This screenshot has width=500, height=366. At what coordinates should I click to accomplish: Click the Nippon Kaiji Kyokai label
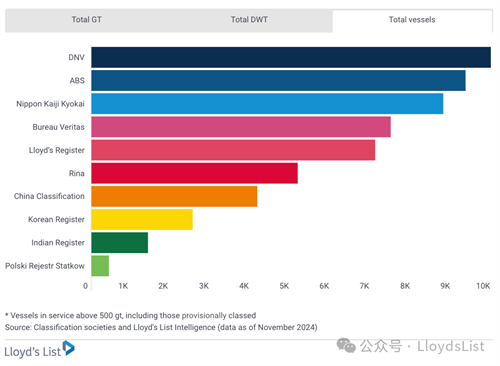click(x=50, y=104)
